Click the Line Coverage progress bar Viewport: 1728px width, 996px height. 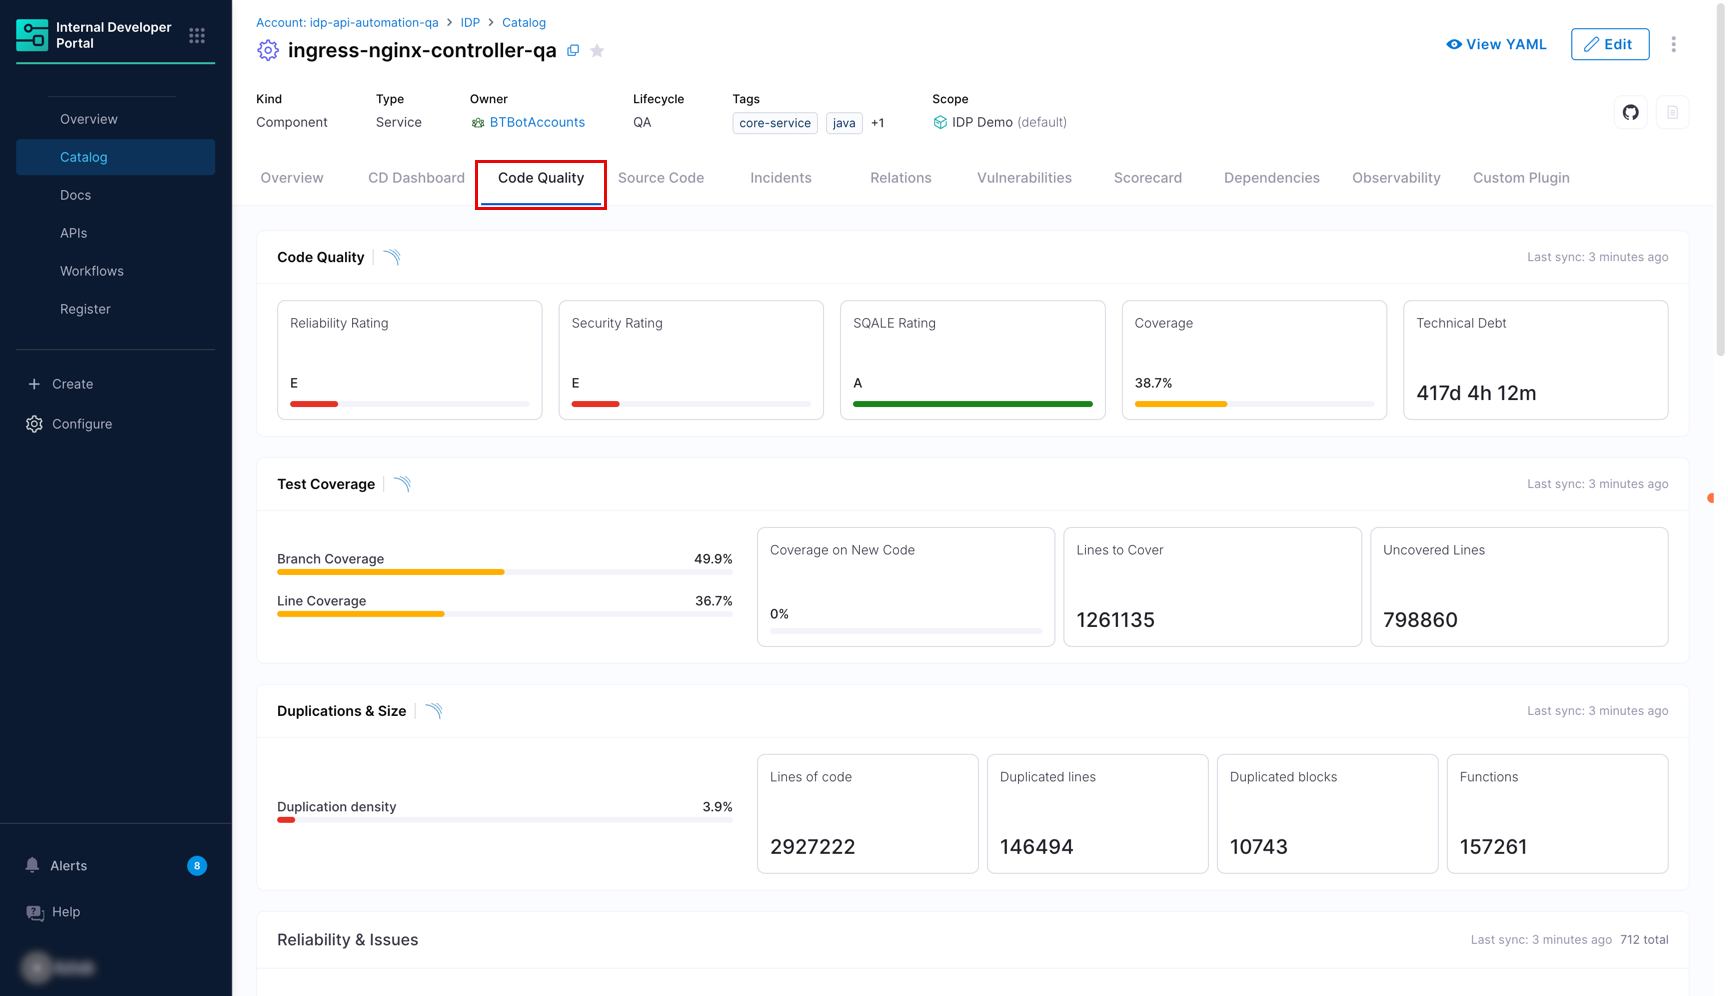pos(505,614)
